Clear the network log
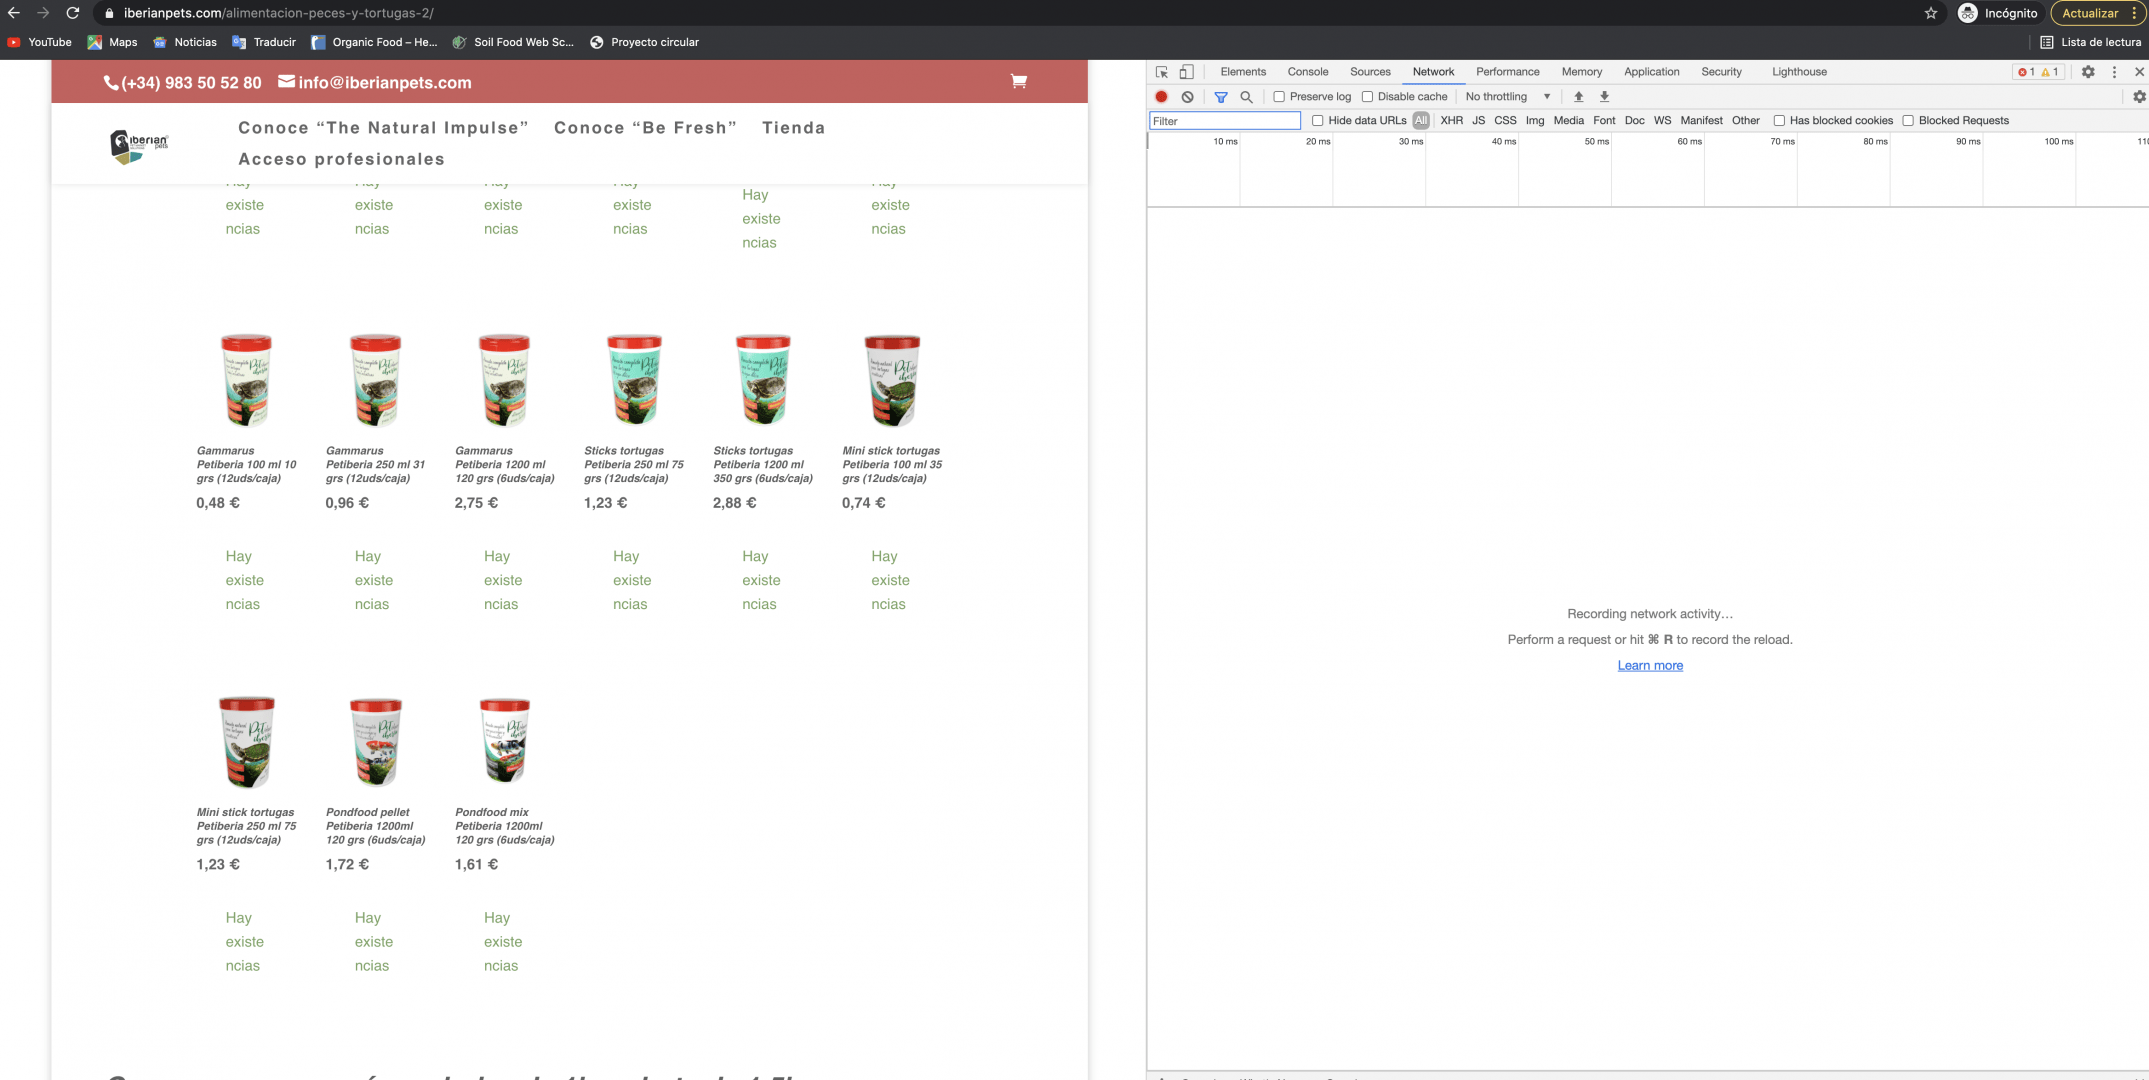Viewport: 2149px width, 1080px height. (x=1187, y=97)
